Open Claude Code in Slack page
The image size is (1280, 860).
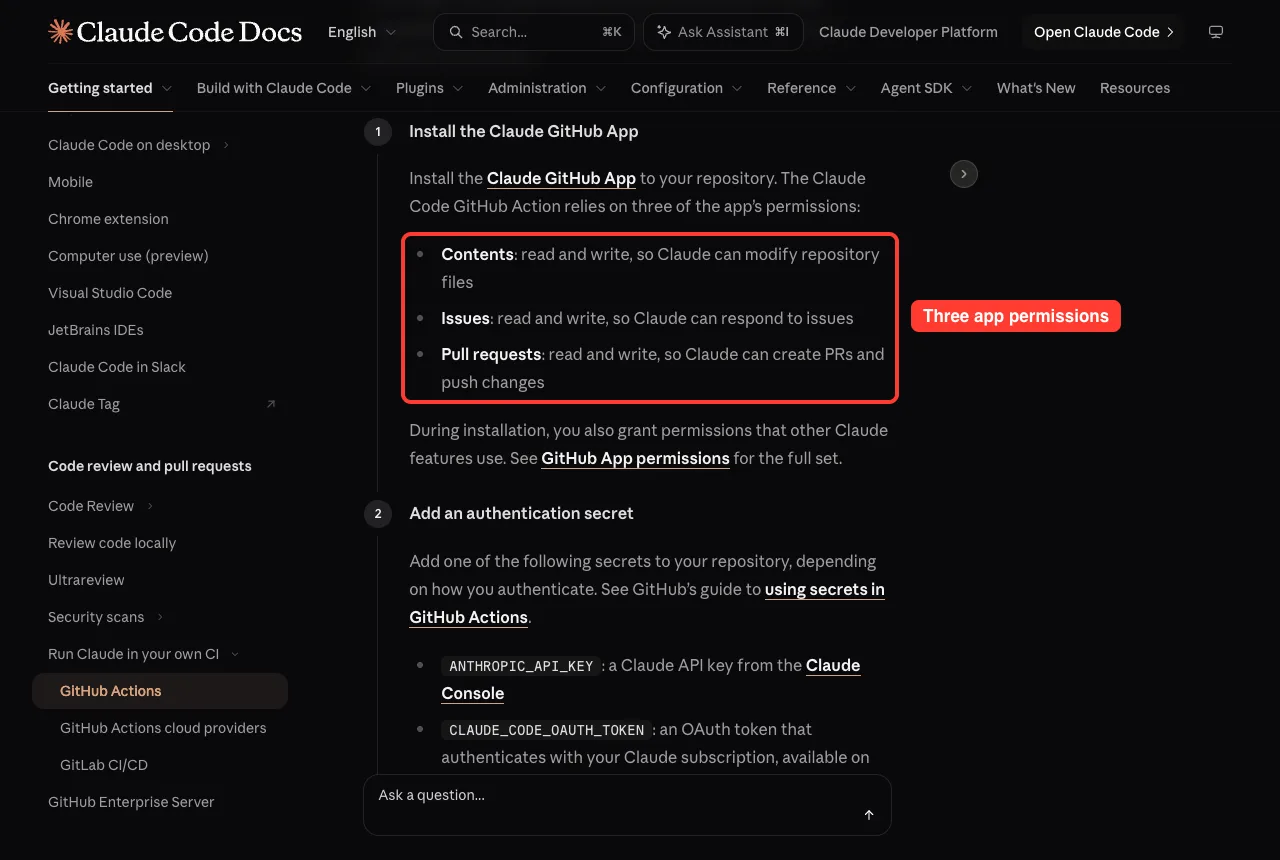pyautogui.click(x=117, y=367)
